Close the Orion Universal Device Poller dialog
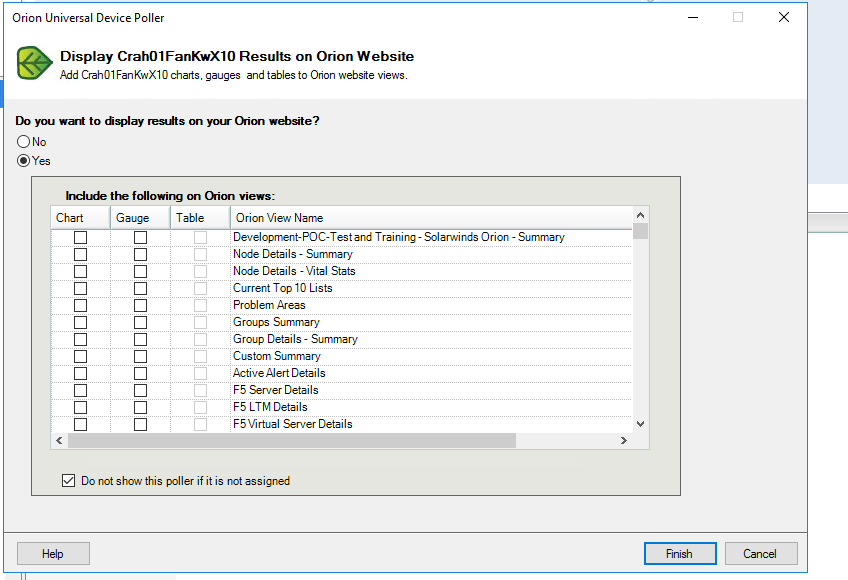 click(784, 17)
